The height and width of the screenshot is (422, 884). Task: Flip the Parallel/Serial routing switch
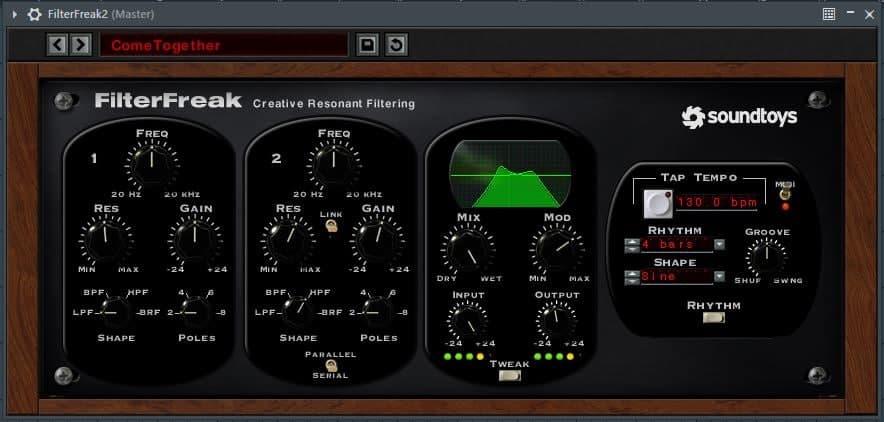(x=331, y=365)
